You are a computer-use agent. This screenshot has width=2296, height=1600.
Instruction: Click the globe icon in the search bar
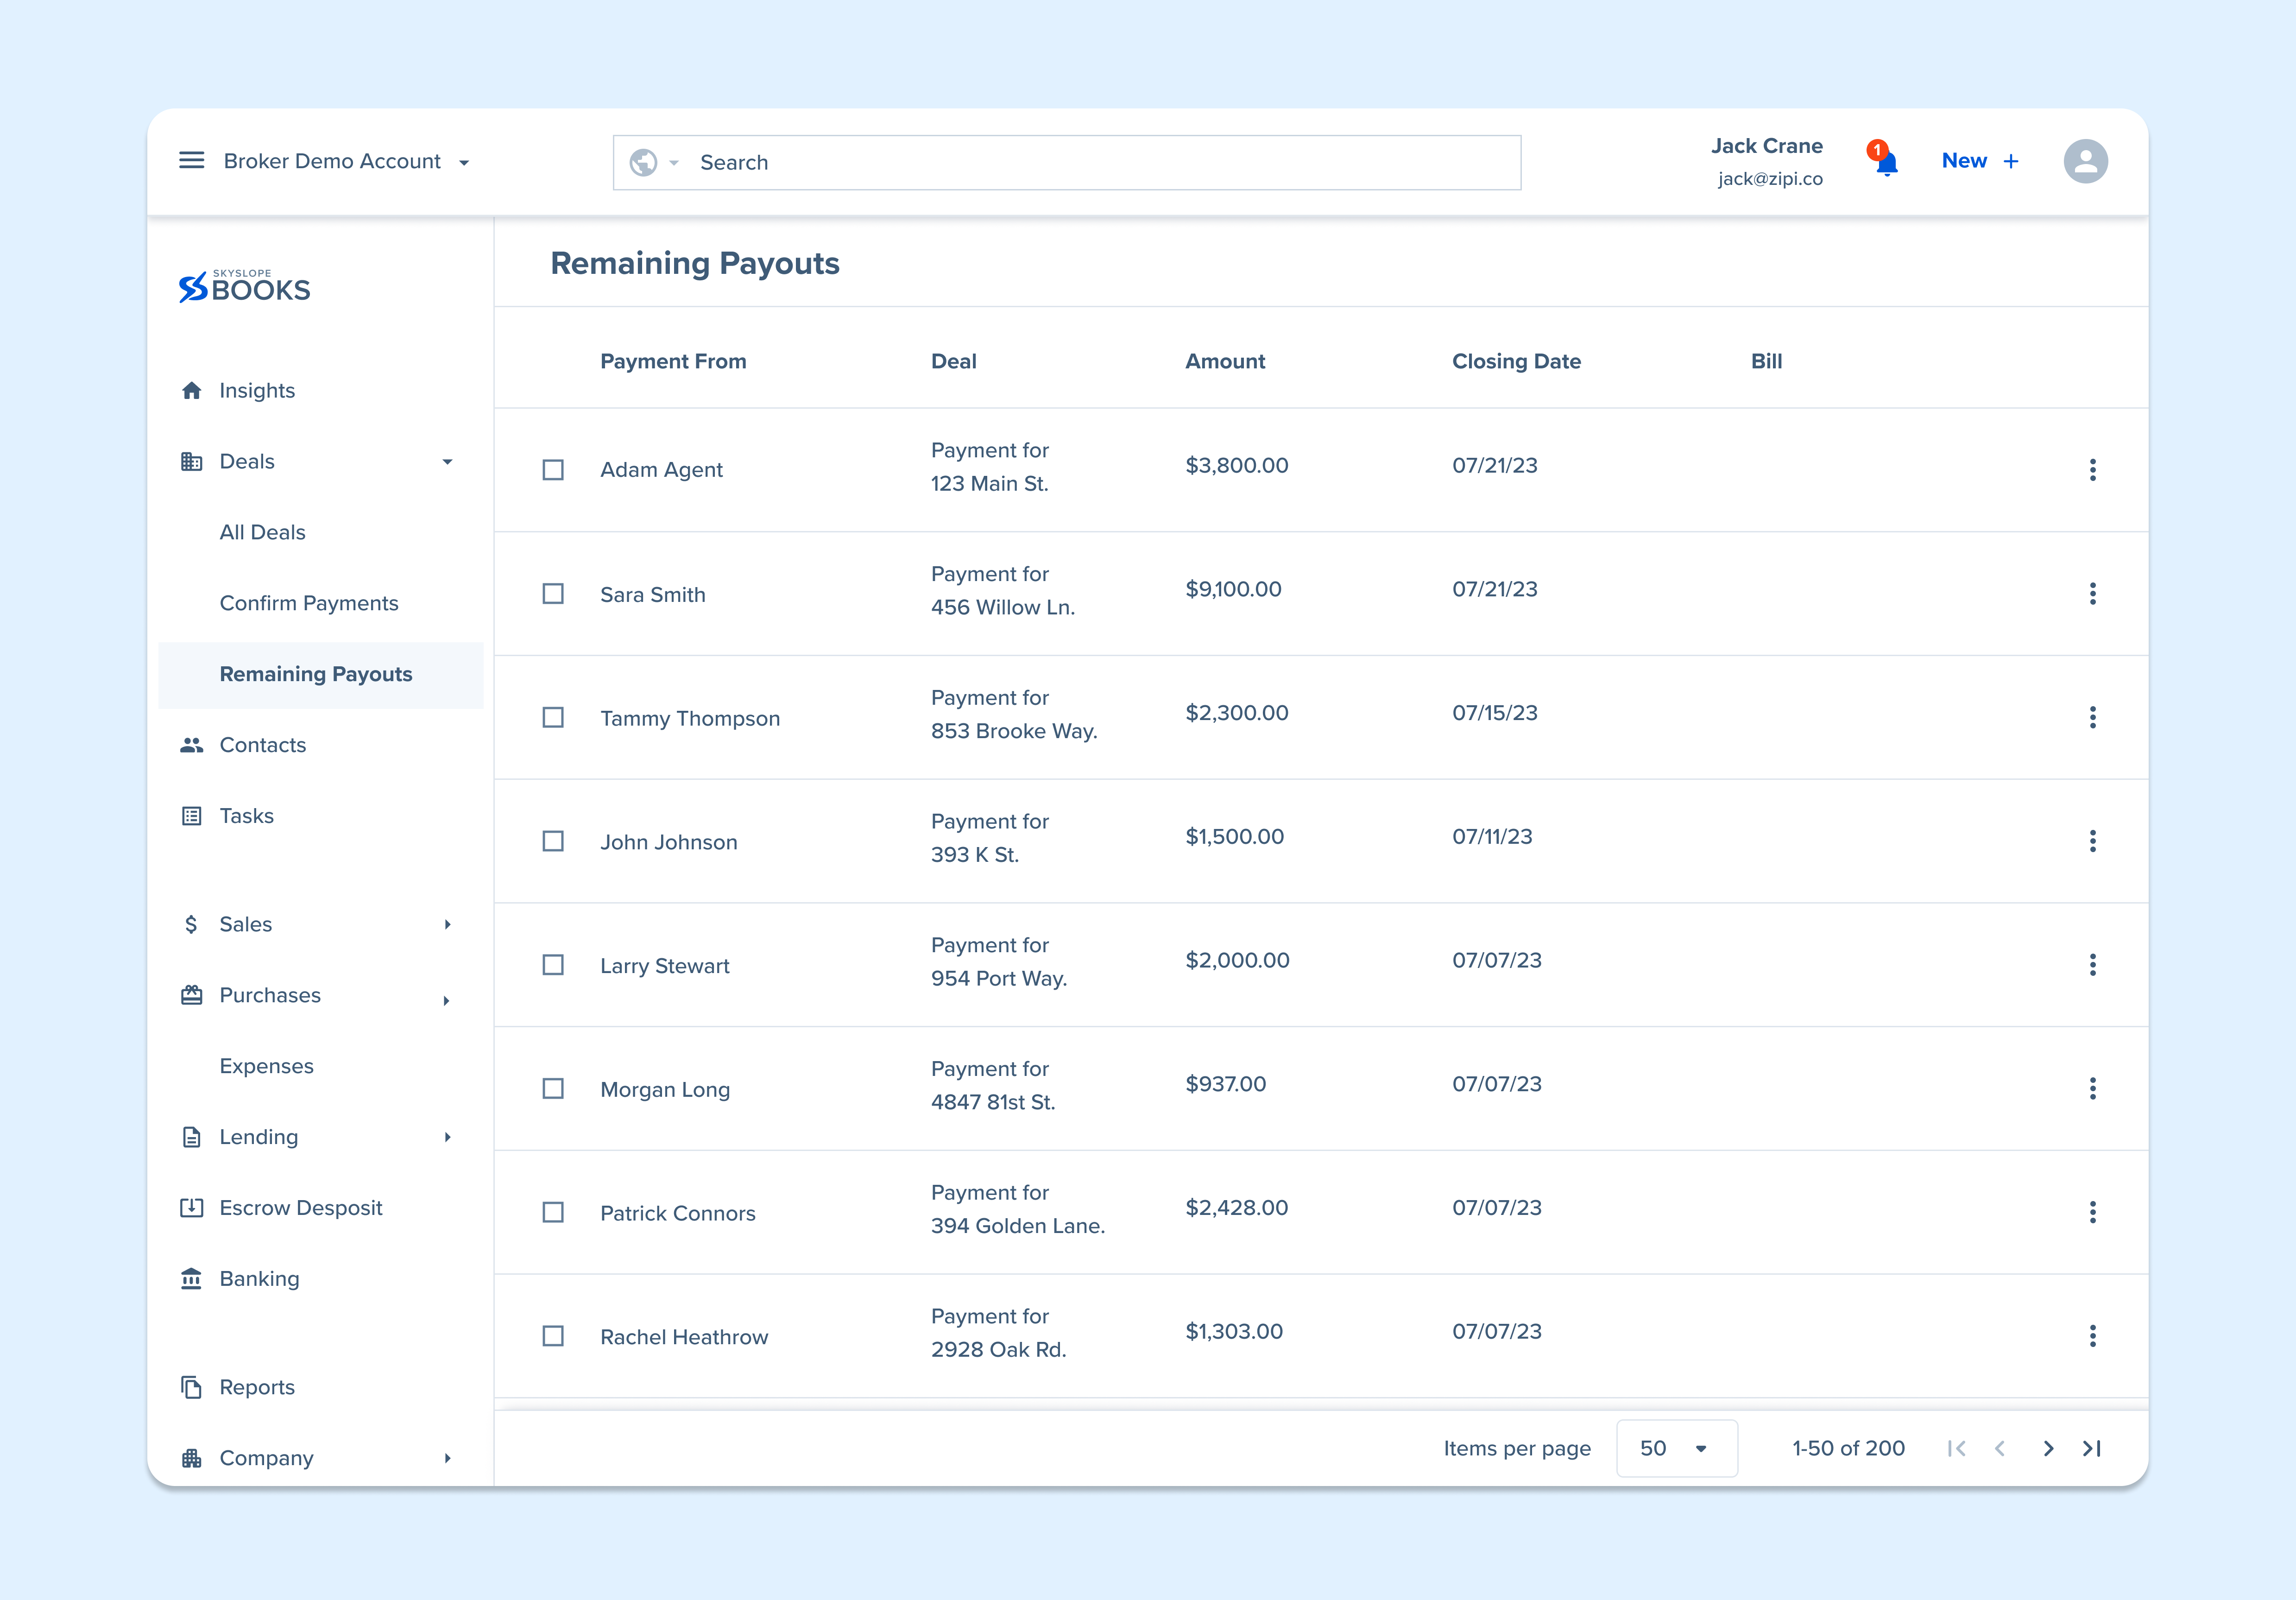tap(643, 162)
